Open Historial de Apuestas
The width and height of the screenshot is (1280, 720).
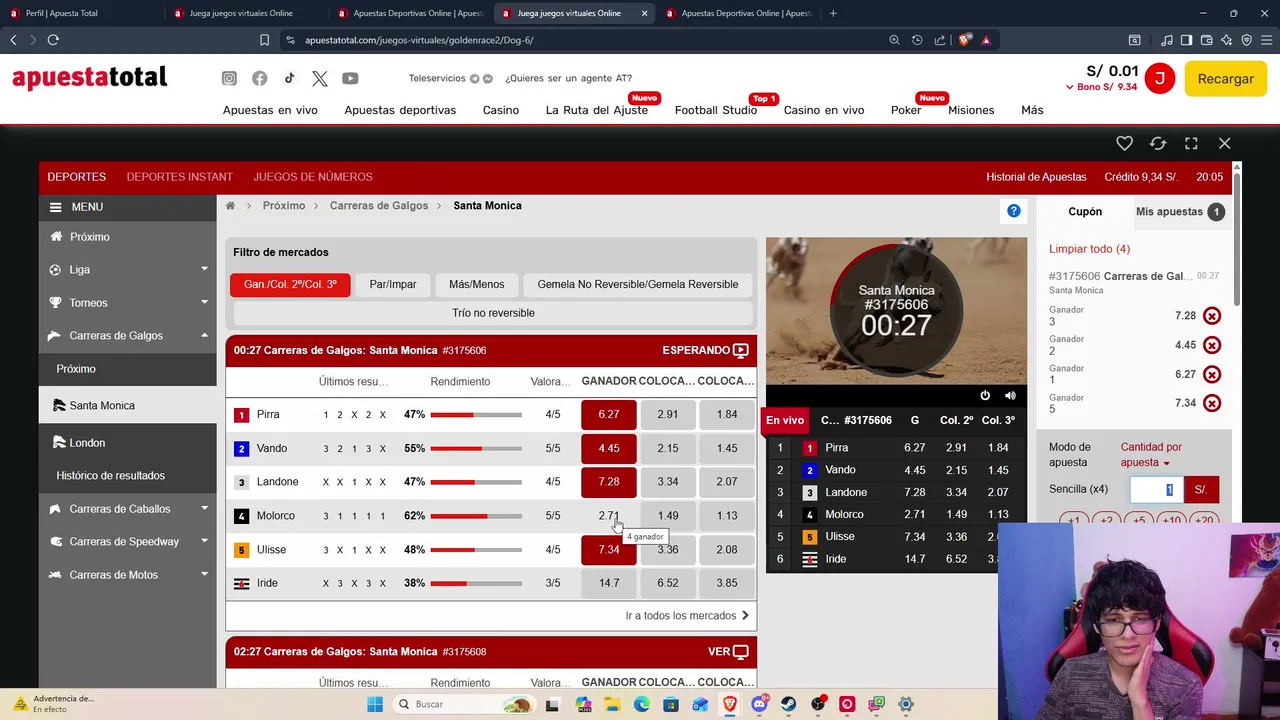pos(1036,177)
